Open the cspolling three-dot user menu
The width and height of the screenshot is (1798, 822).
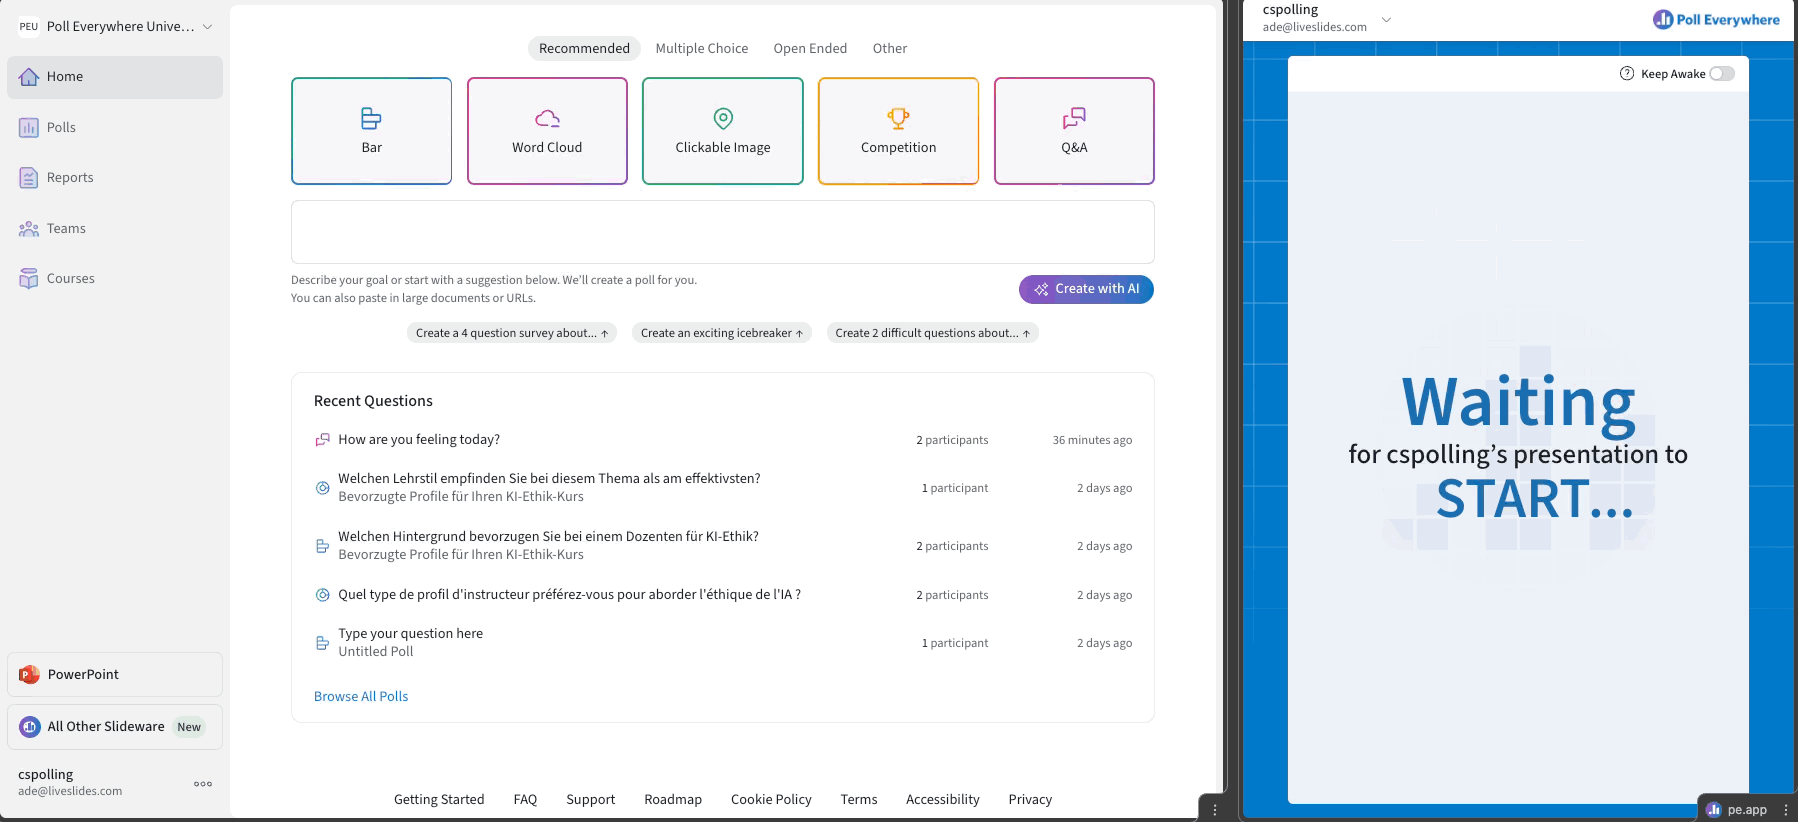(203, 784)
